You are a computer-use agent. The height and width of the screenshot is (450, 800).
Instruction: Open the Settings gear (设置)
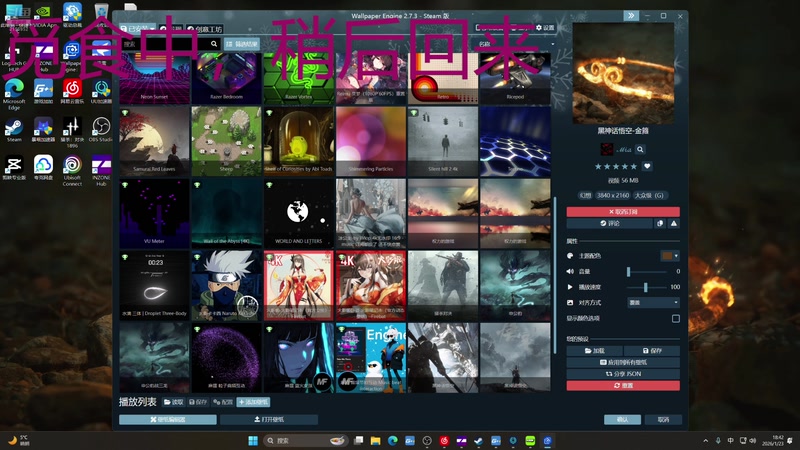point(545,28)
